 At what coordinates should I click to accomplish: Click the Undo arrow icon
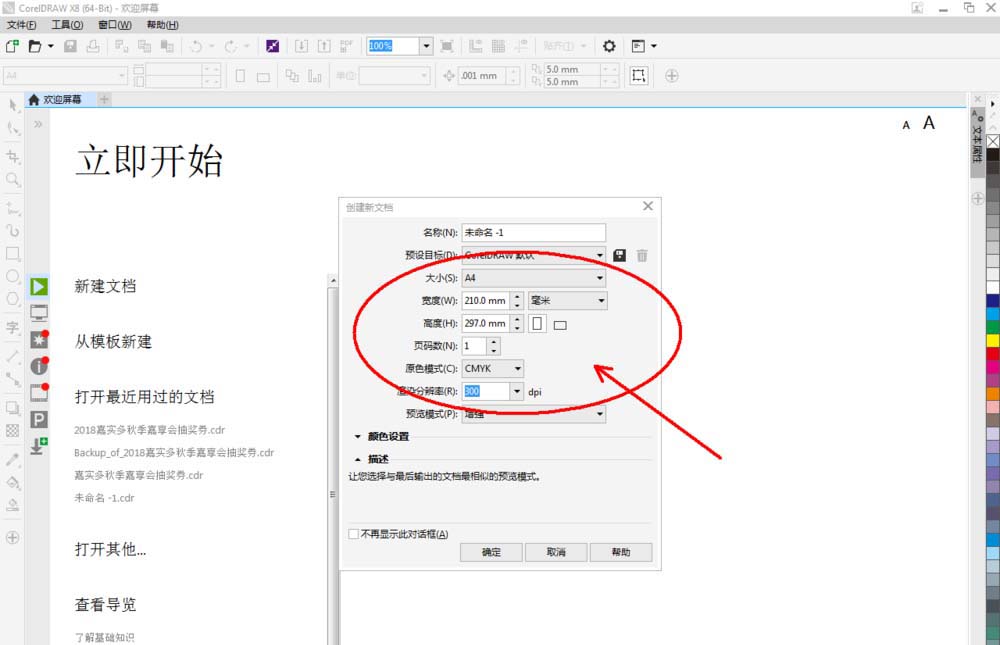click(x=196, y=46)
